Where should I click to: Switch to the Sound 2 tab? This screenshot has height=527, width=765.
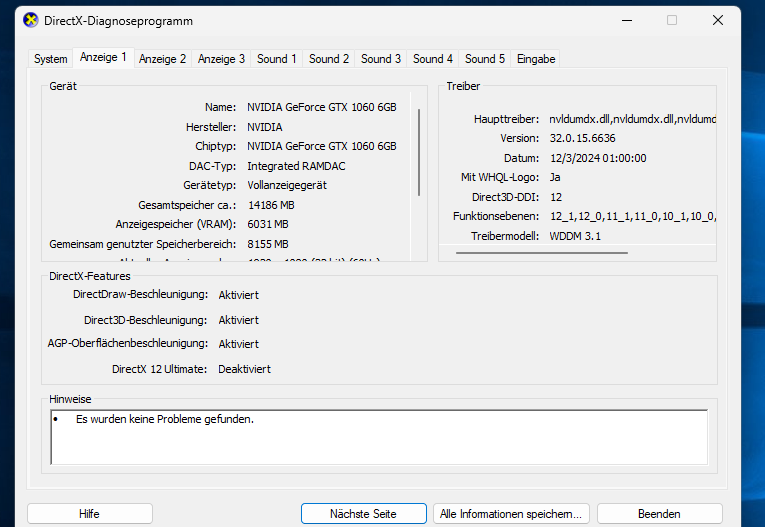329,59
